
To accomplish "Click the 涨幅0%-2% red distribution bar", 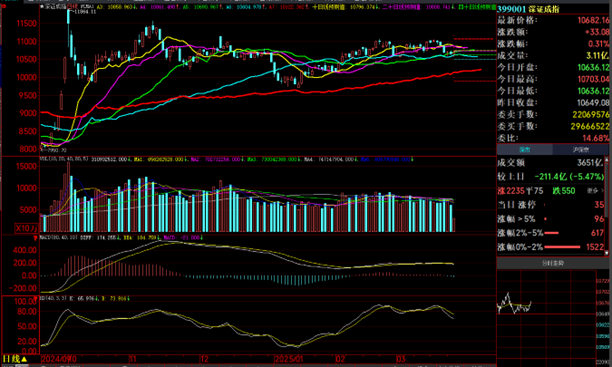I will click(x=562, y=247).
